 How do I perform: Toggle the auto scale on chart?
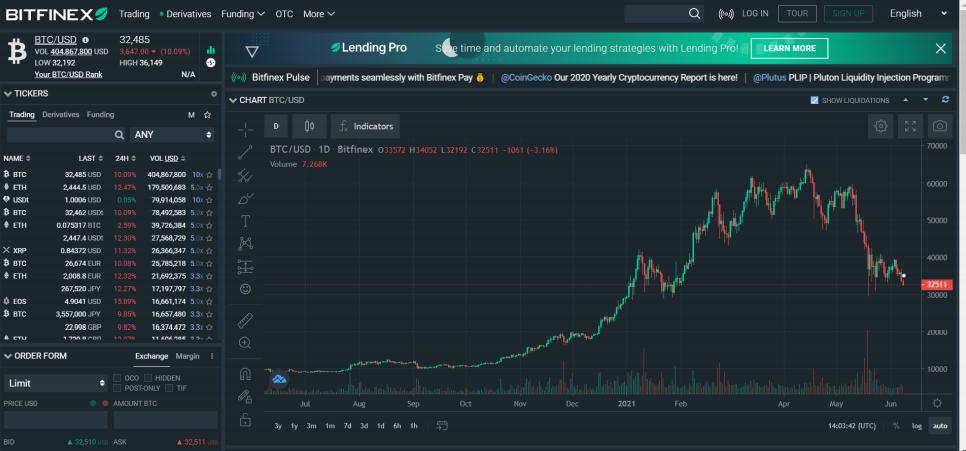point(940,426)
